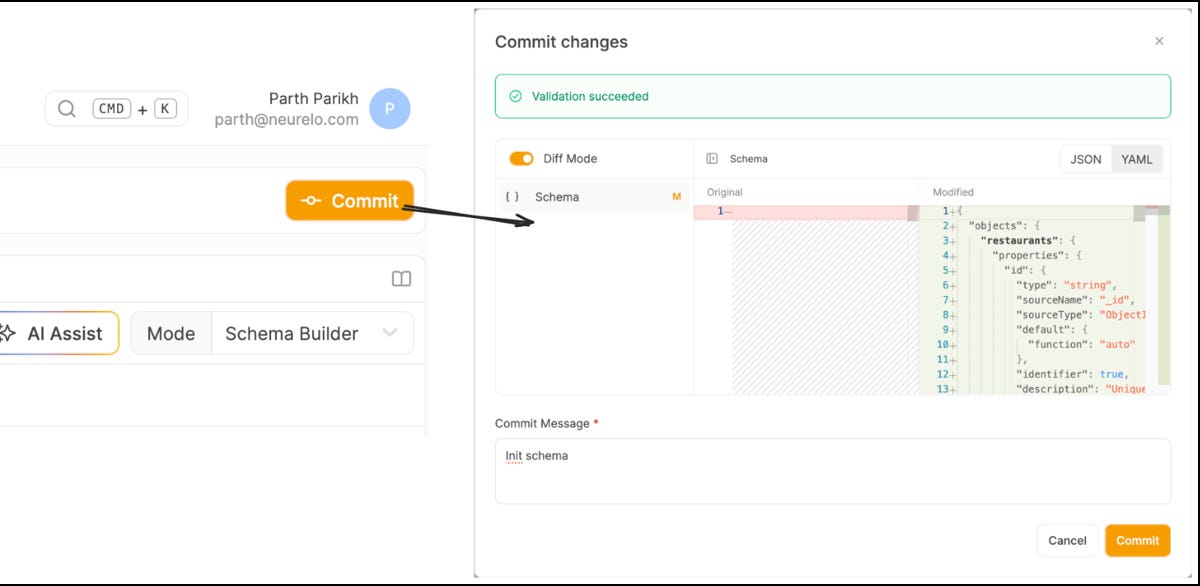Open the Schema Builder mode dropdown
Image resolution: width=1200 pixels, height=586 pixels.
[312, 333]
